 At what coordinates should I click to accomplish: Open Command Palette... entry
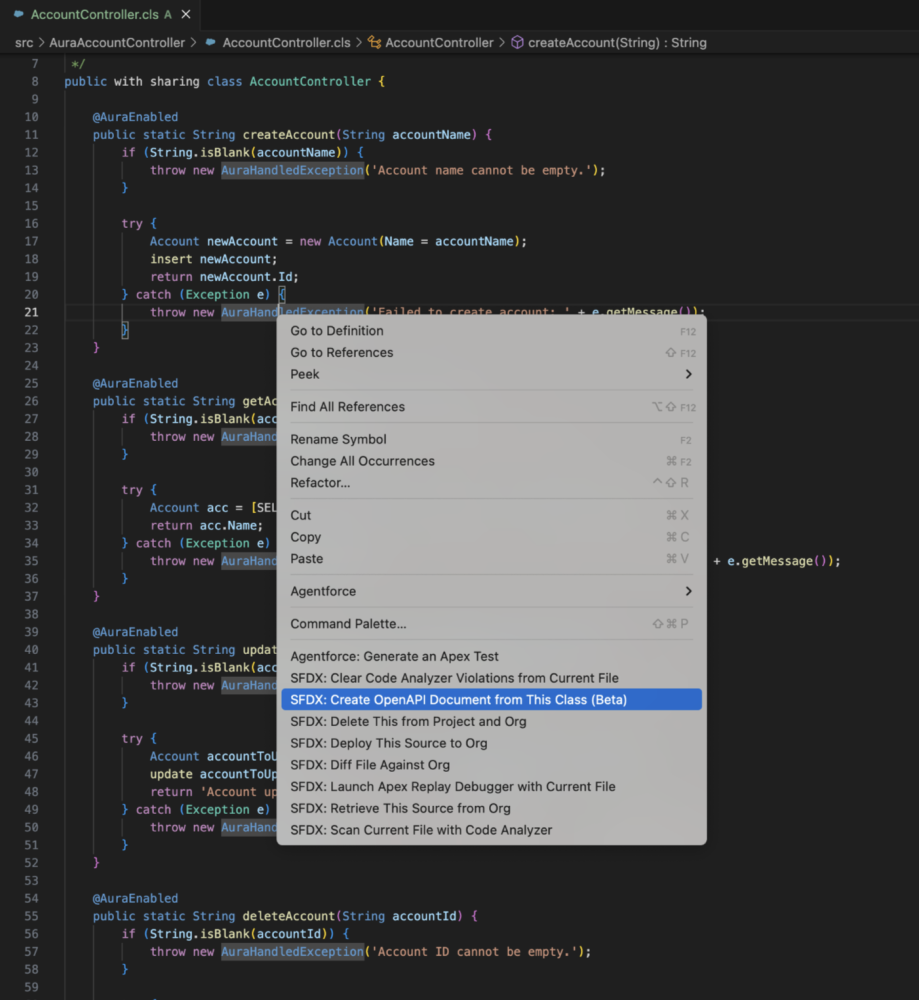492,624
